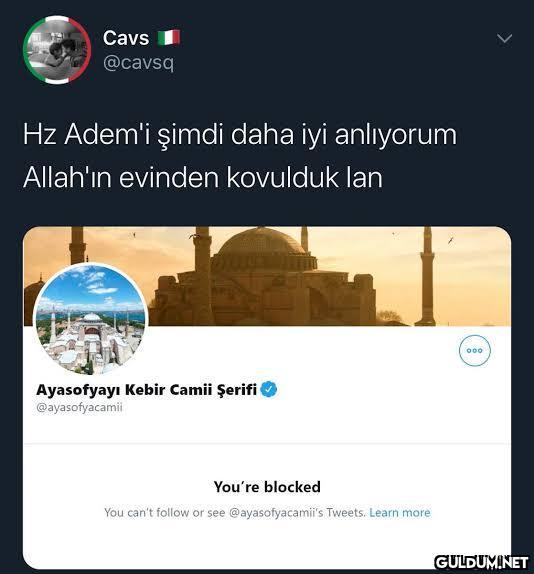Open the @cavsq handle
Image resolution: width=534 pixels, height=574 pixels.
[x=138, y=63]
